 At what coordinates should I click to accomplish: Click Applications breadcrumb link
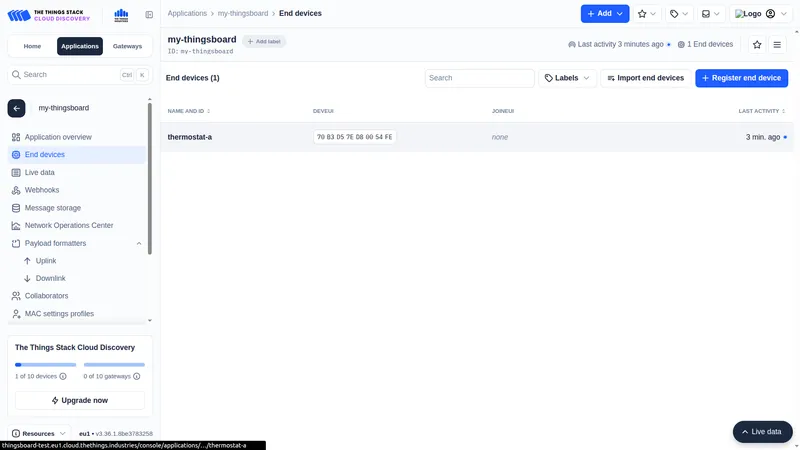[187, 13]
